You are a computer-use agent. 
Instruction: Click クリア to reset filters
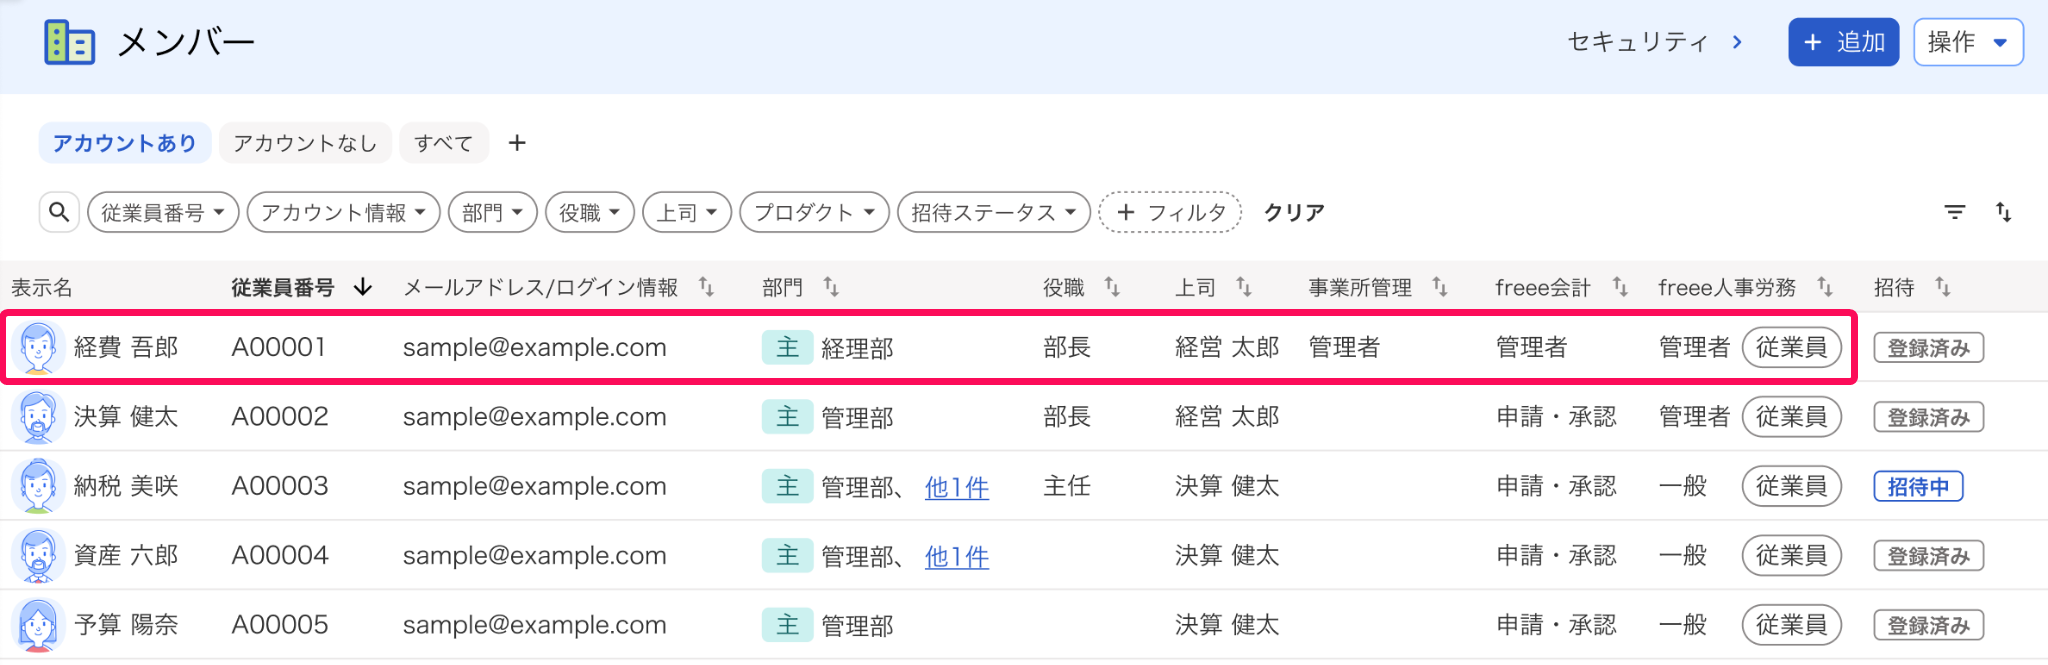click(1294, 212)
